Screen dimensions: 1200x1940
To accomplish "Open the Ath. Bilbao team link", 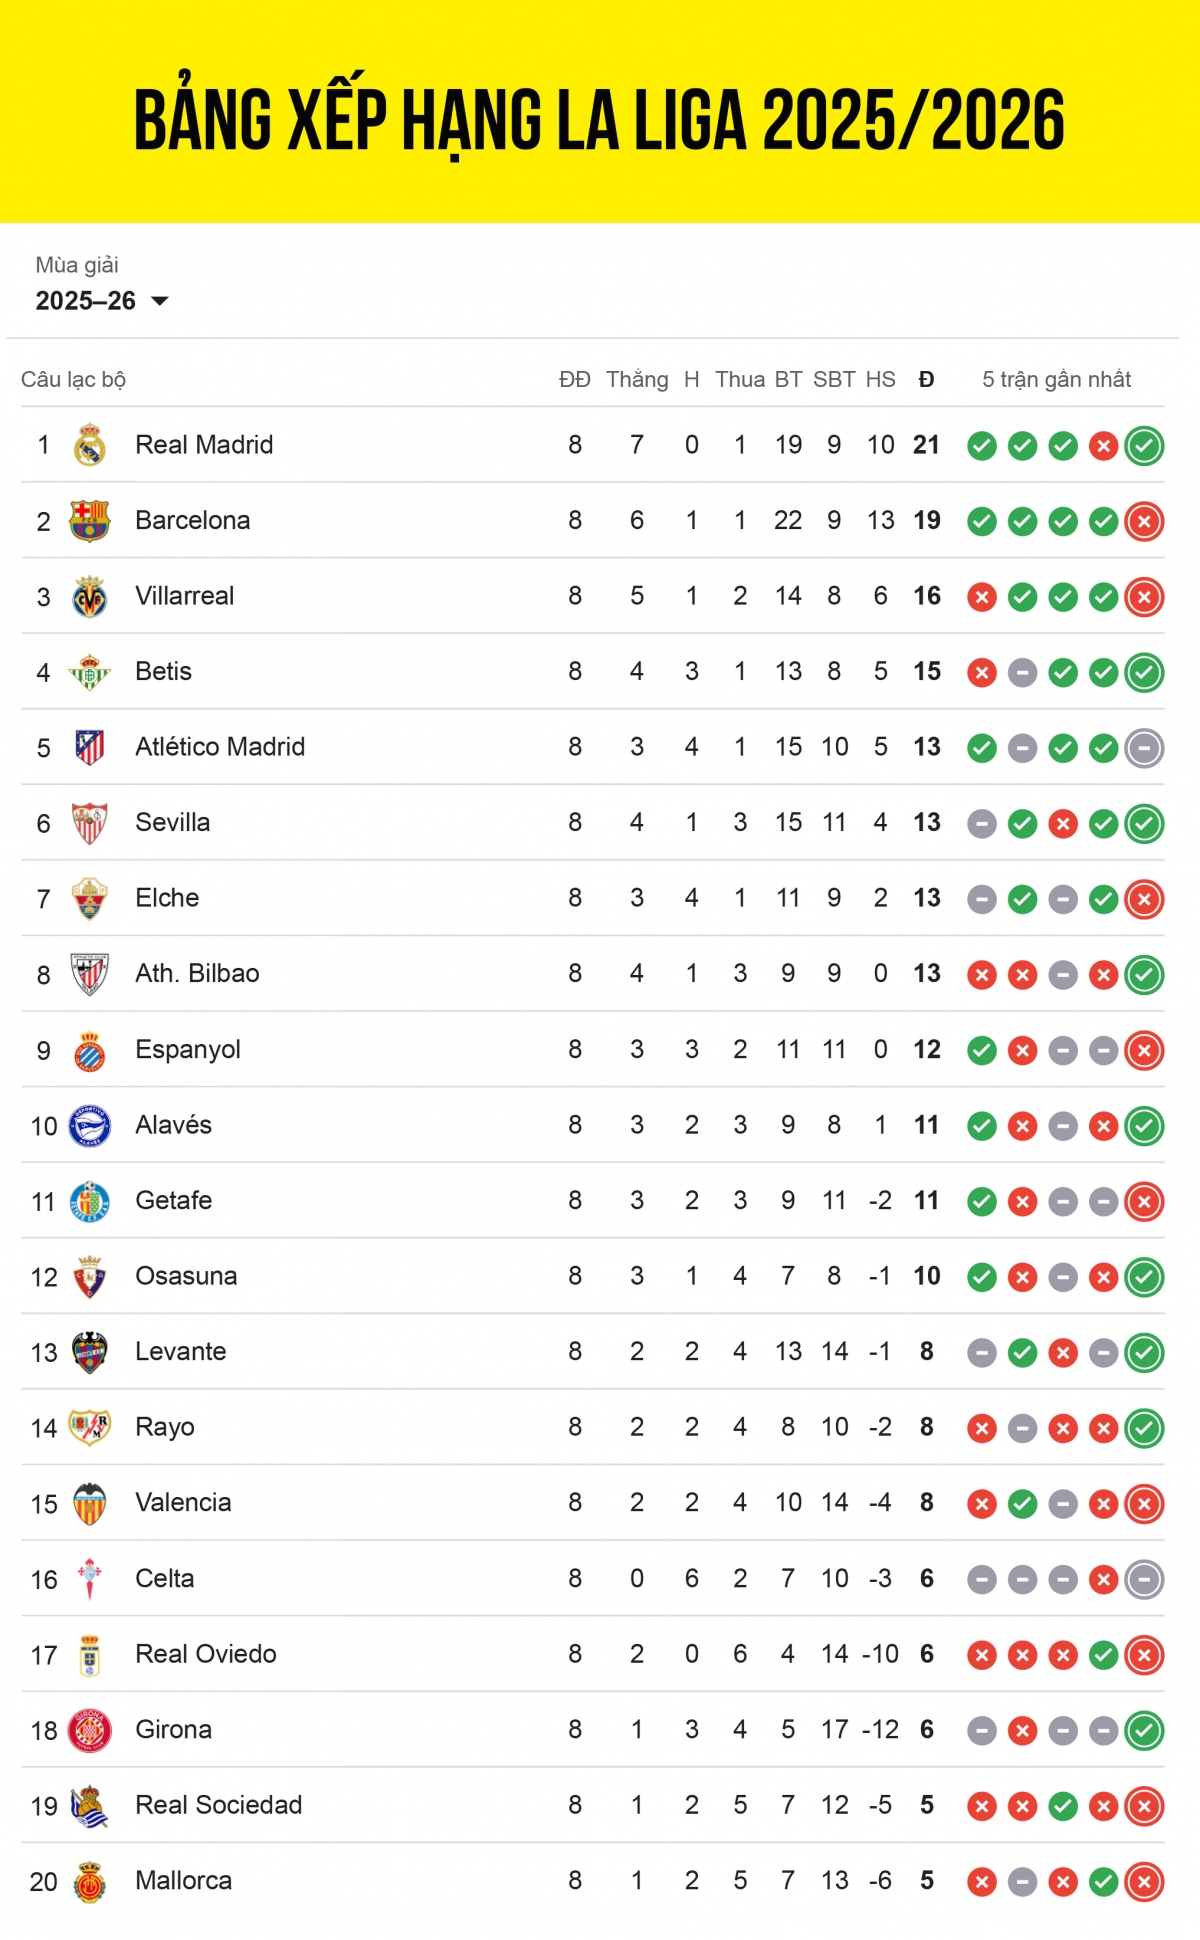I will coord(197,973).
